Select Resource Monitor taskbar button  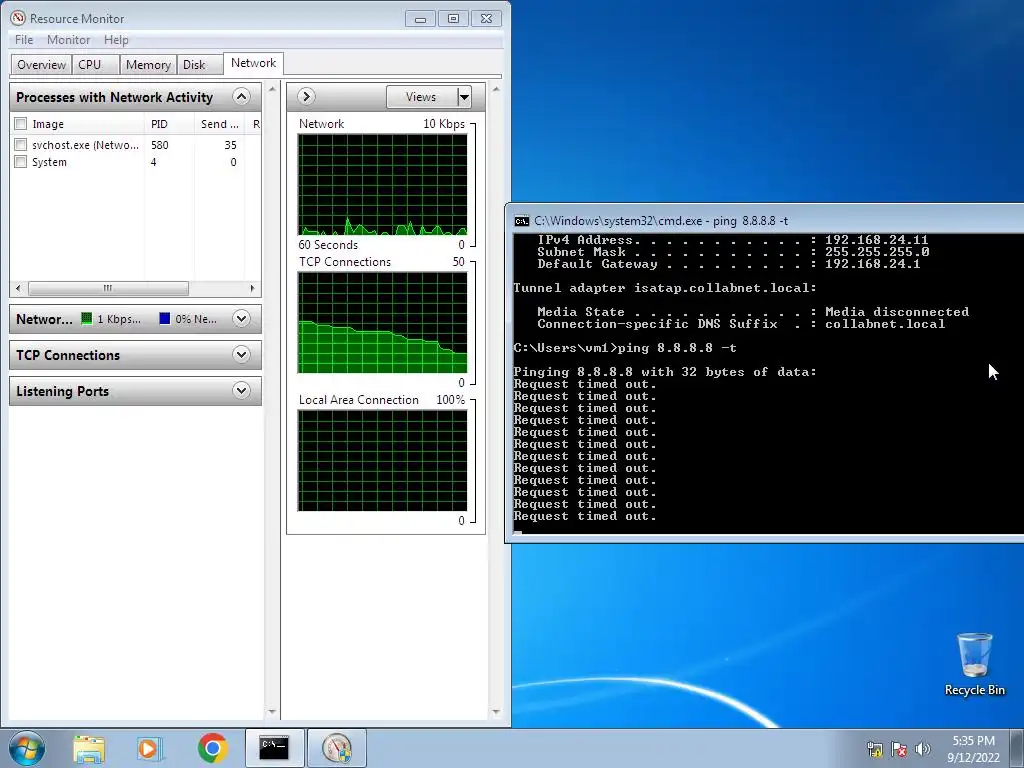click(336, 748)
